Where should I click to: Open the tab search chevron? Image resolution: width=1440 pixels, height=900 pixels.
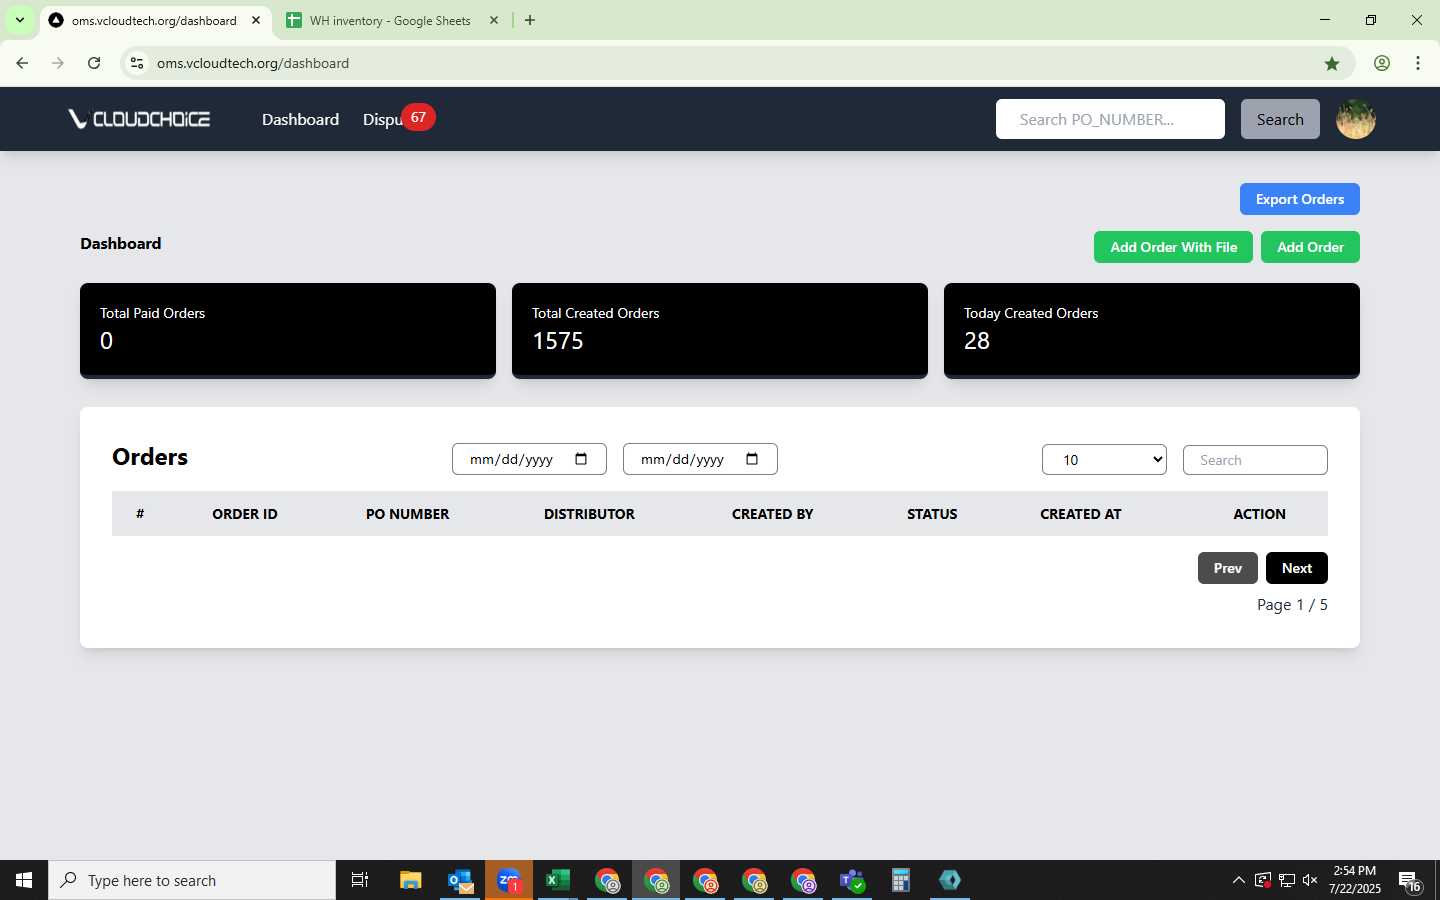(x=19, y=20)
